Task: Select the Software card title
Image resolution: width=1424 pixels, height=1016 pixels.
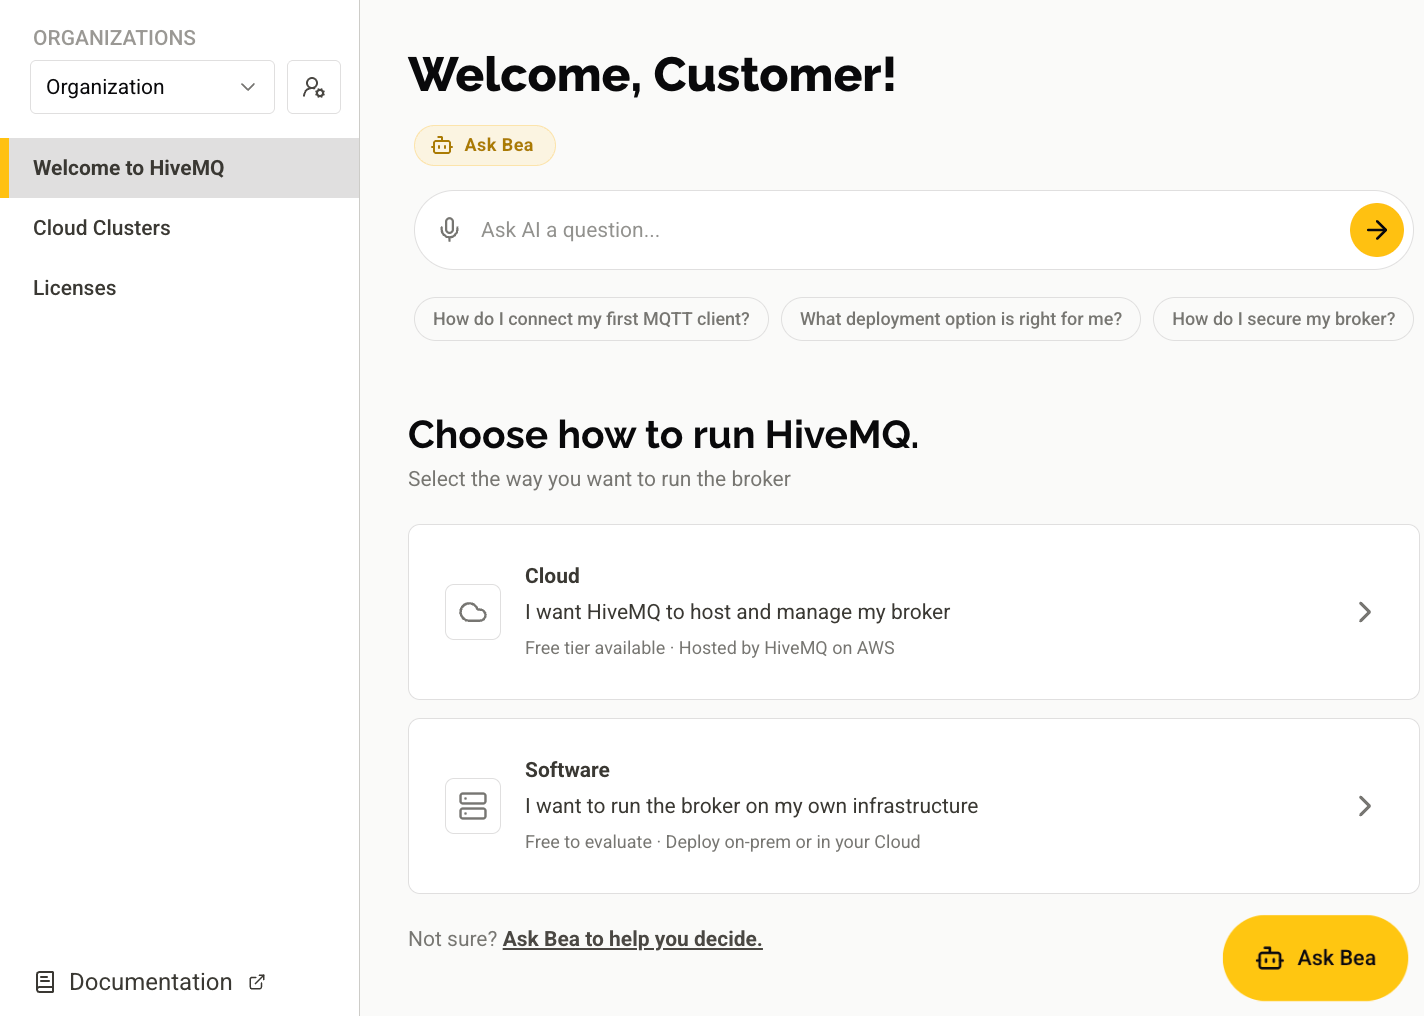Action: click(567, 770)
